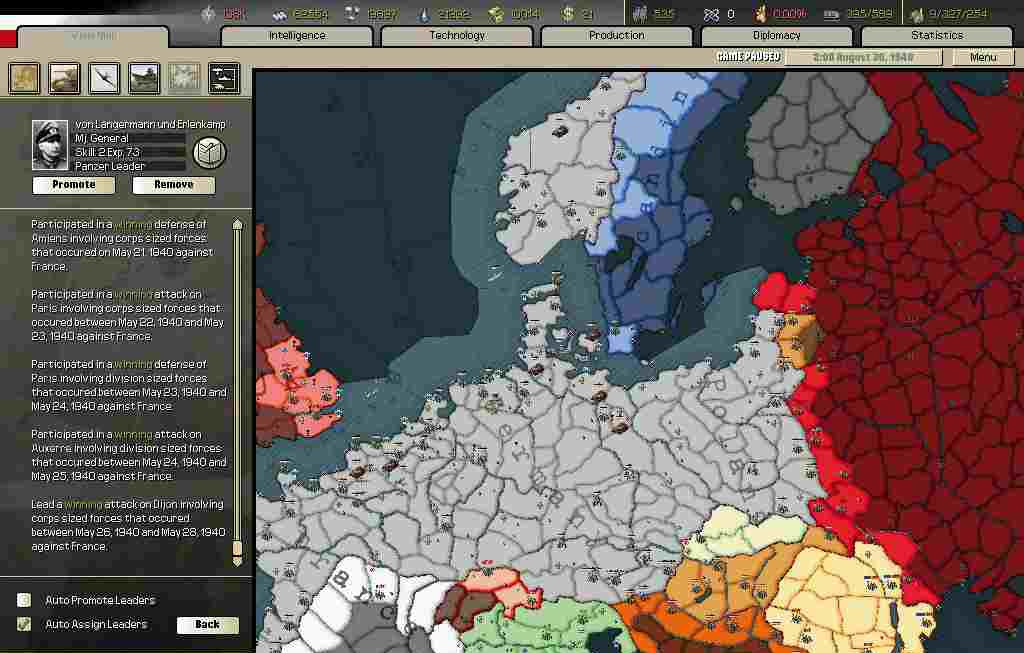Click the GAME PAUSED indicator
The image size is (1024, 653).
click(748, 57)
